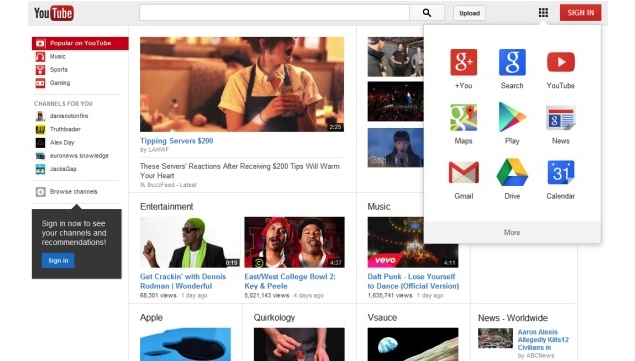
Task: Open Daft Punk Lose Yourself to Dance link
Action: [413, 281]
